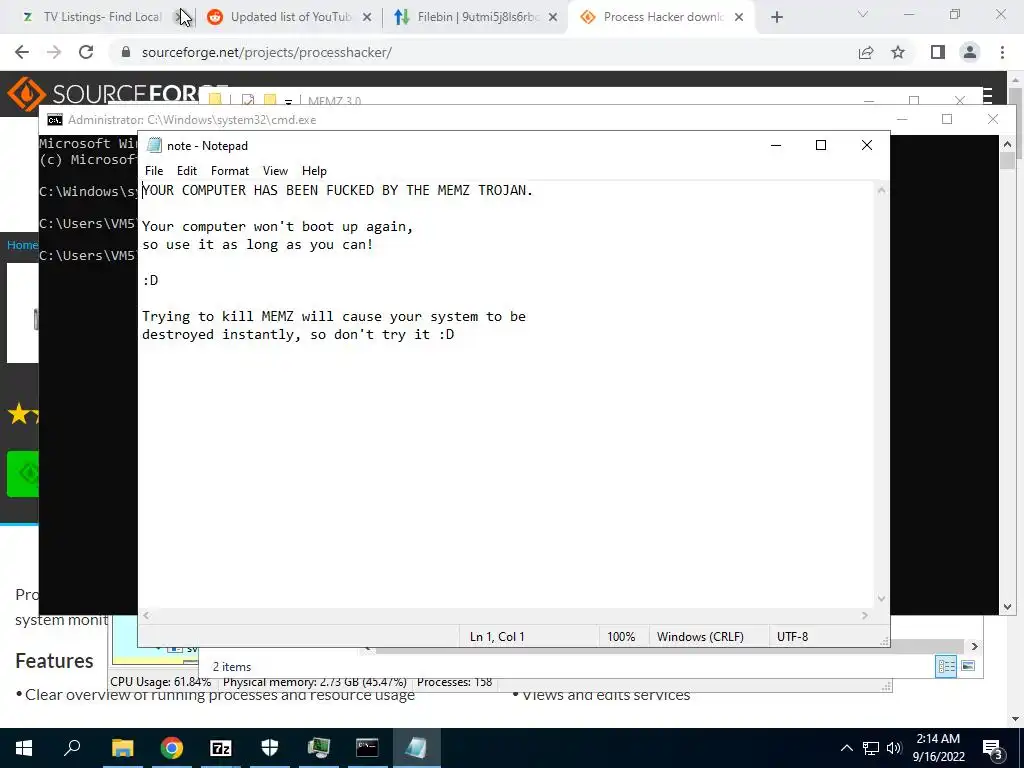Select the Notepad taskbar button
This screenshot has height=768, width=1024.
[x=416, y=748]
